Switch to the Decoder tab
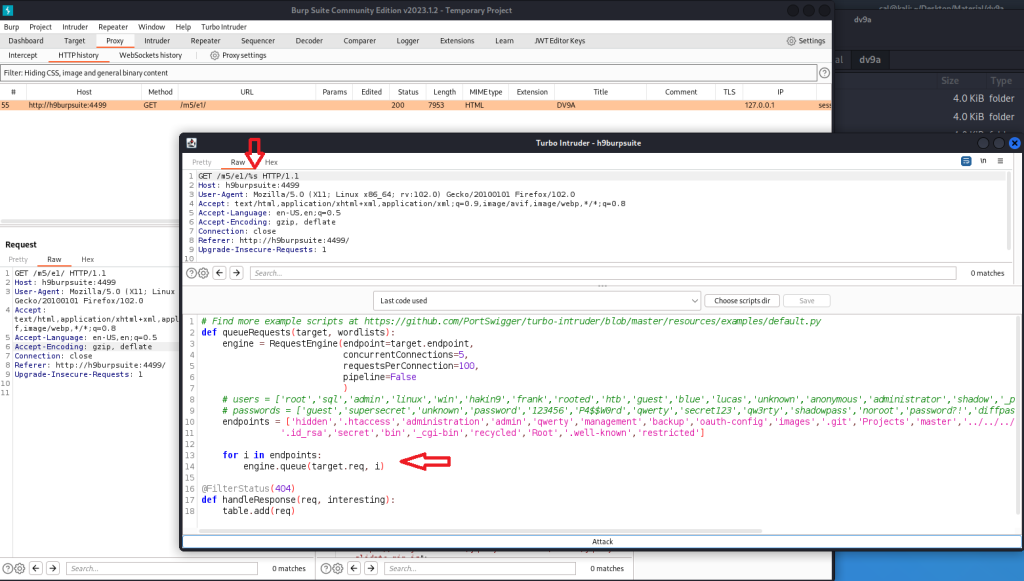Image resolution: width=1024 pixels, height=581 pixels. (309, 40)
